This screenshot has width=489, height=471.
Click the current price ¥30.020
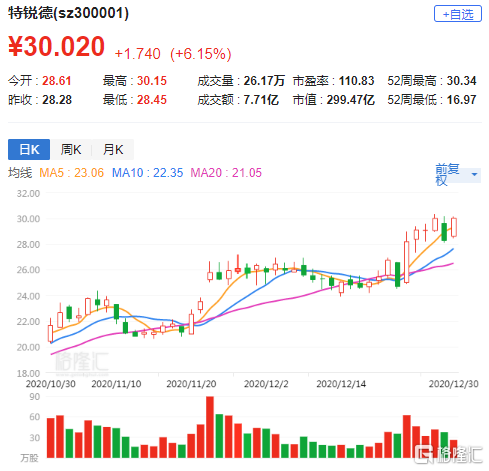pos(56,46)
